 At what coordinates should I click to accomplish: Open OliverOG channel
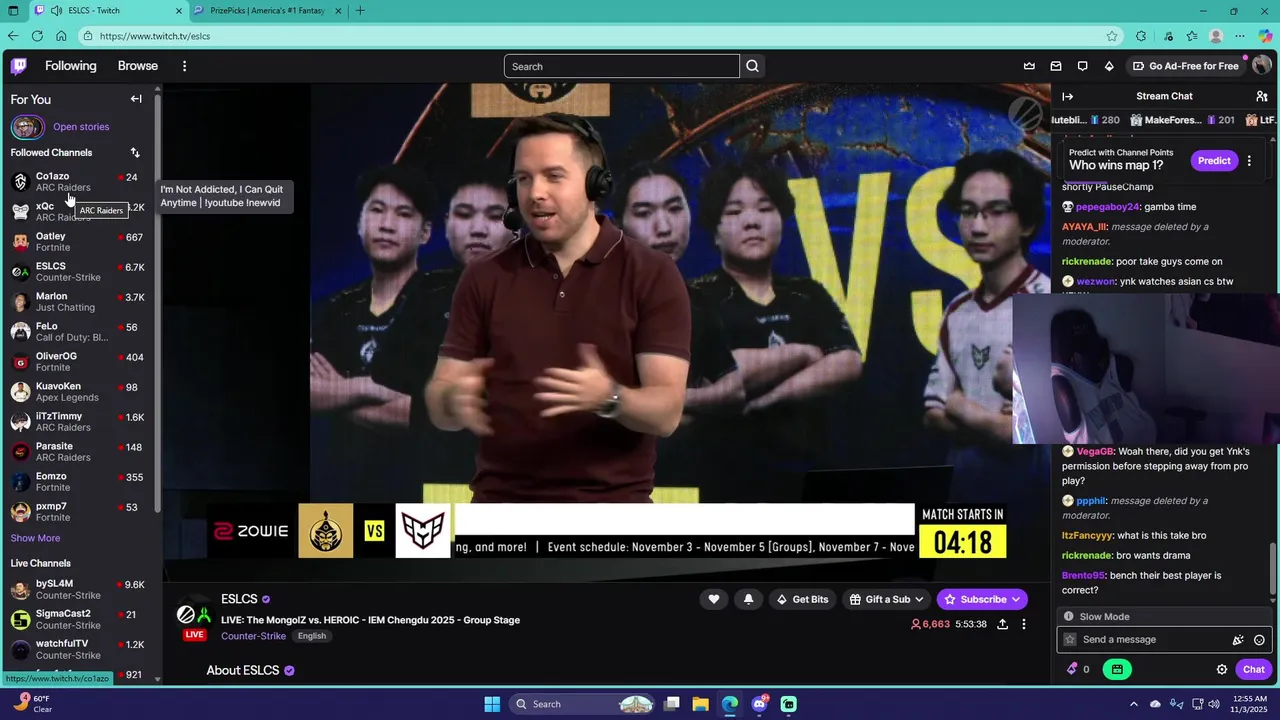point(78,362)
